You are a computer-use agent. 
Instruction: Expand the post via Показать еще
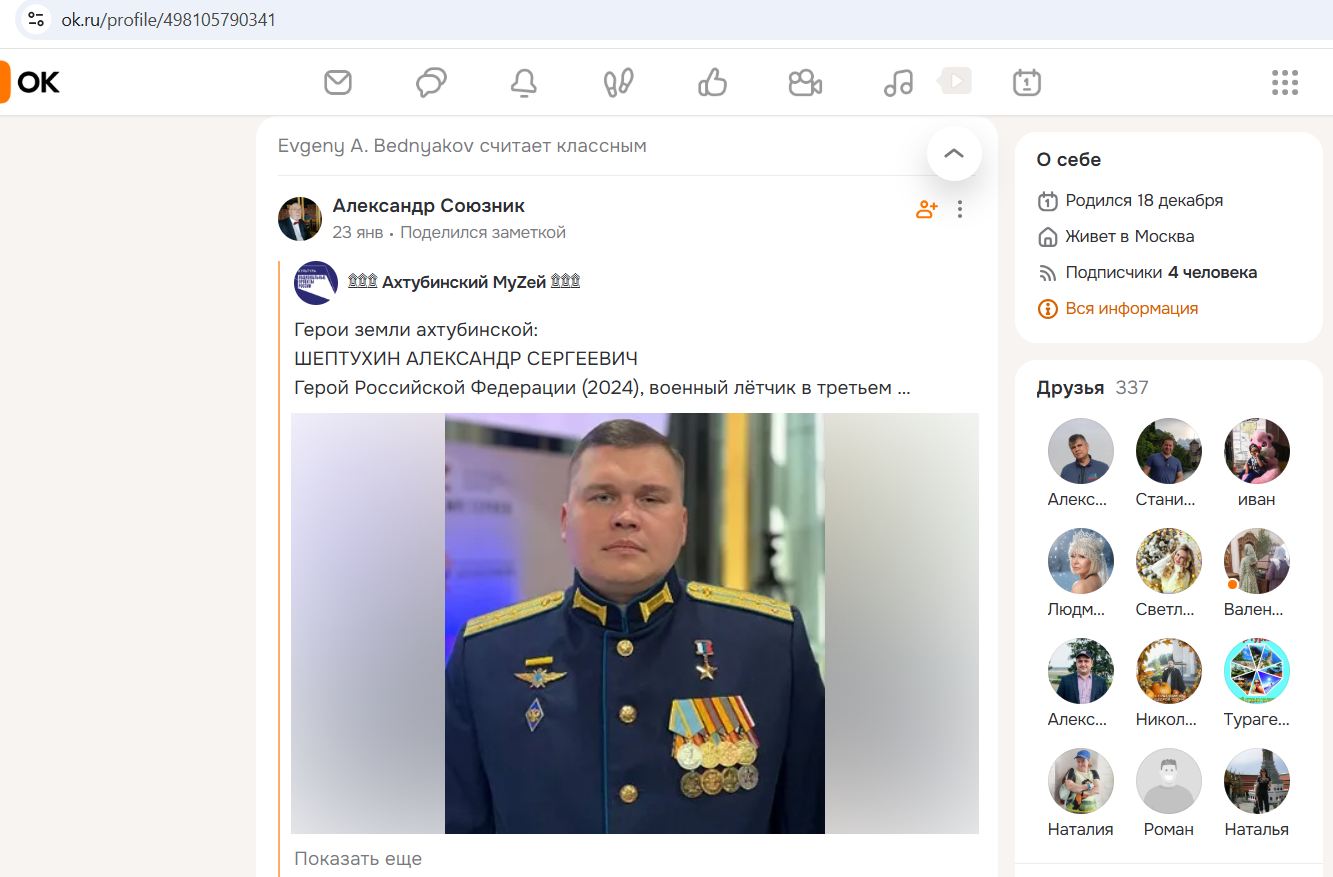[358, 858]
